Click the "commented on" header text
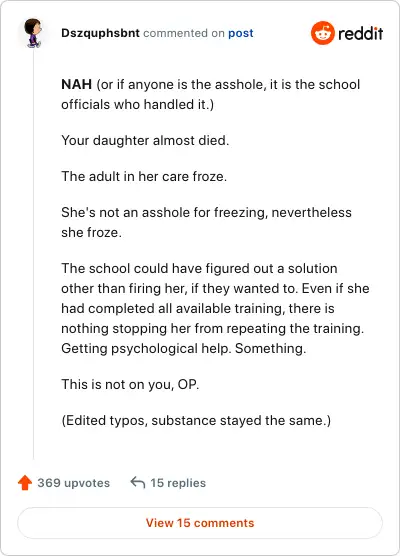400x556 pixels. coord(184,33)
